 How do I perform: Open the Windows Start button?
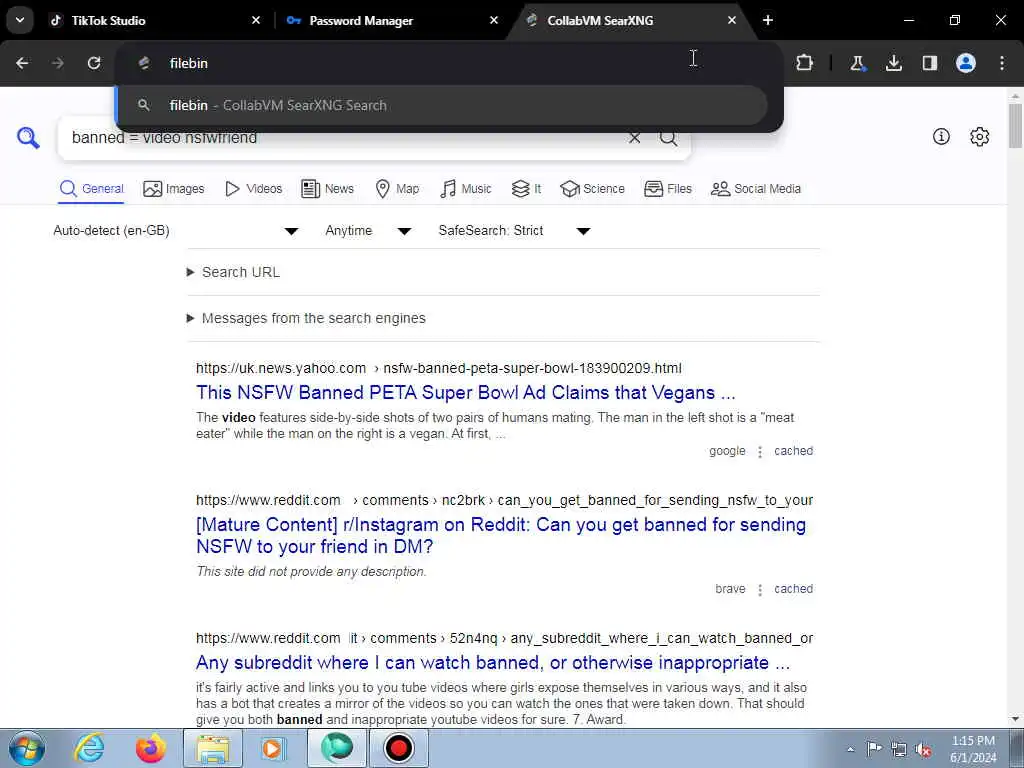[x=27, y=748]
